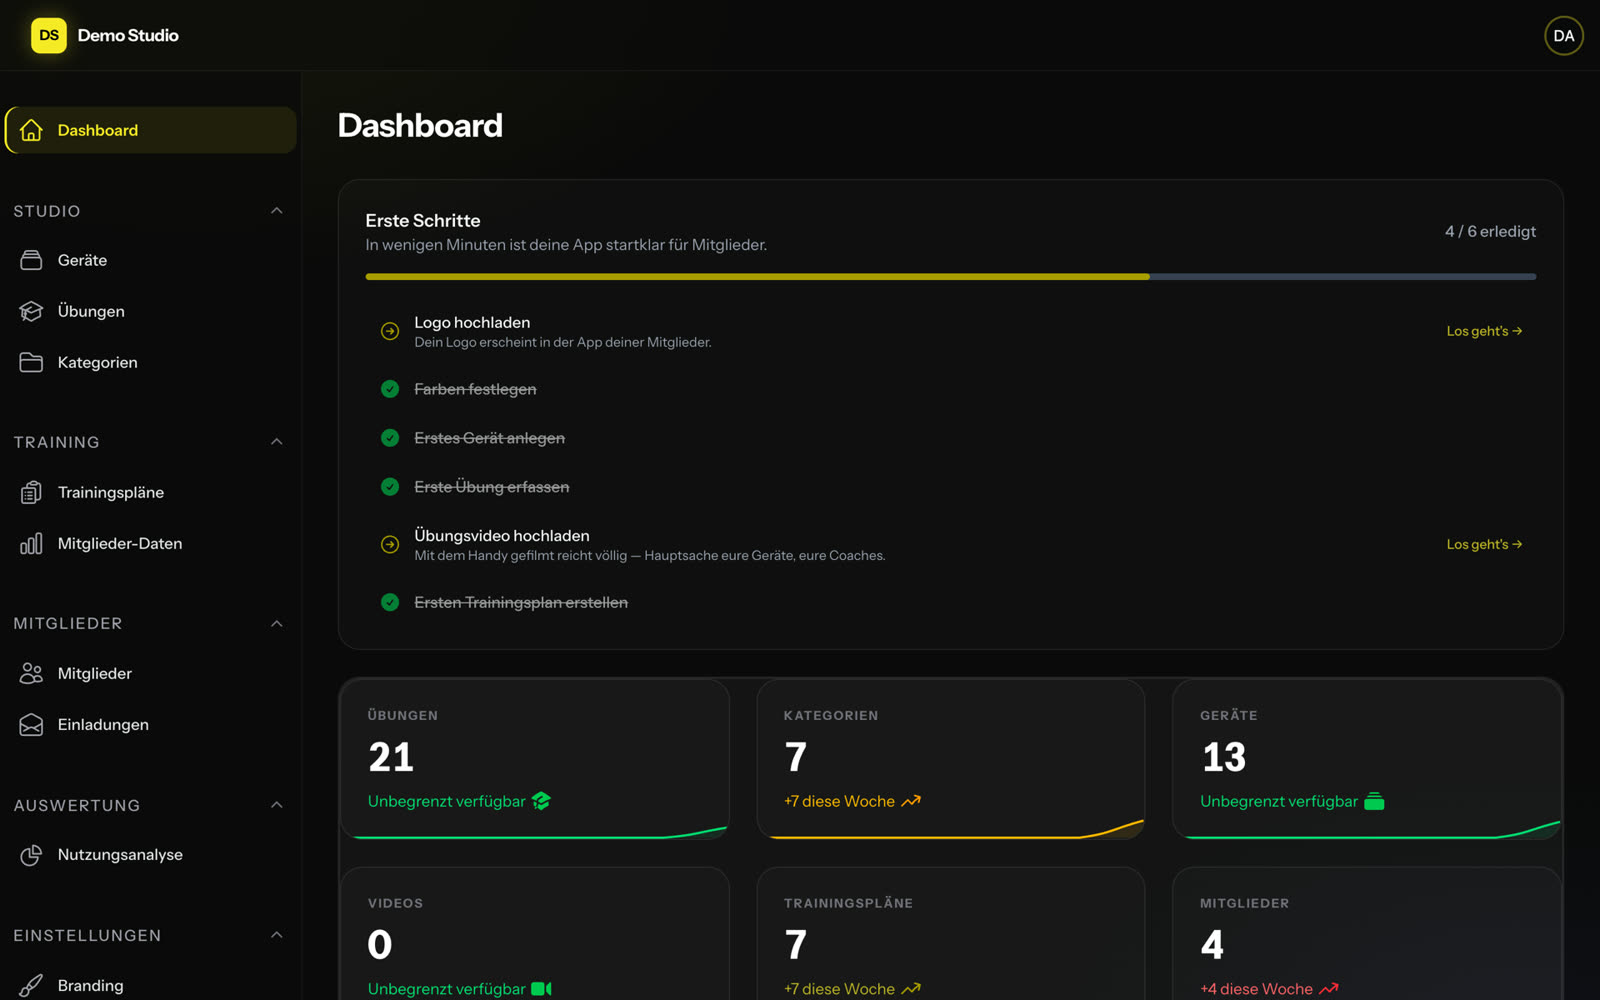Viewport: 1600px width, 1000px height.
Task: Open the Übungen sidebar link
Action: [151, 311]
